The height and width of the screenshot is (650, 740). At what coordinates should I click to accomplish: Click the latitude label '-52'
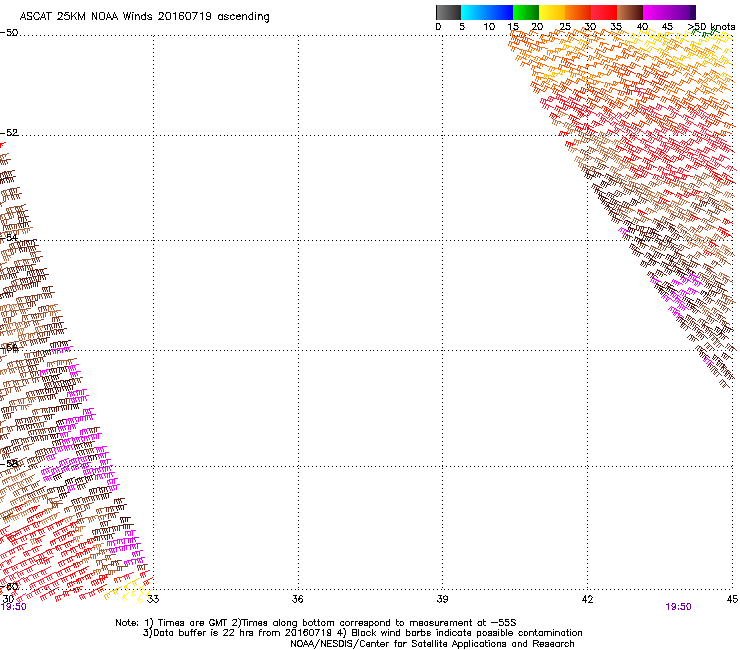[9, 133]
